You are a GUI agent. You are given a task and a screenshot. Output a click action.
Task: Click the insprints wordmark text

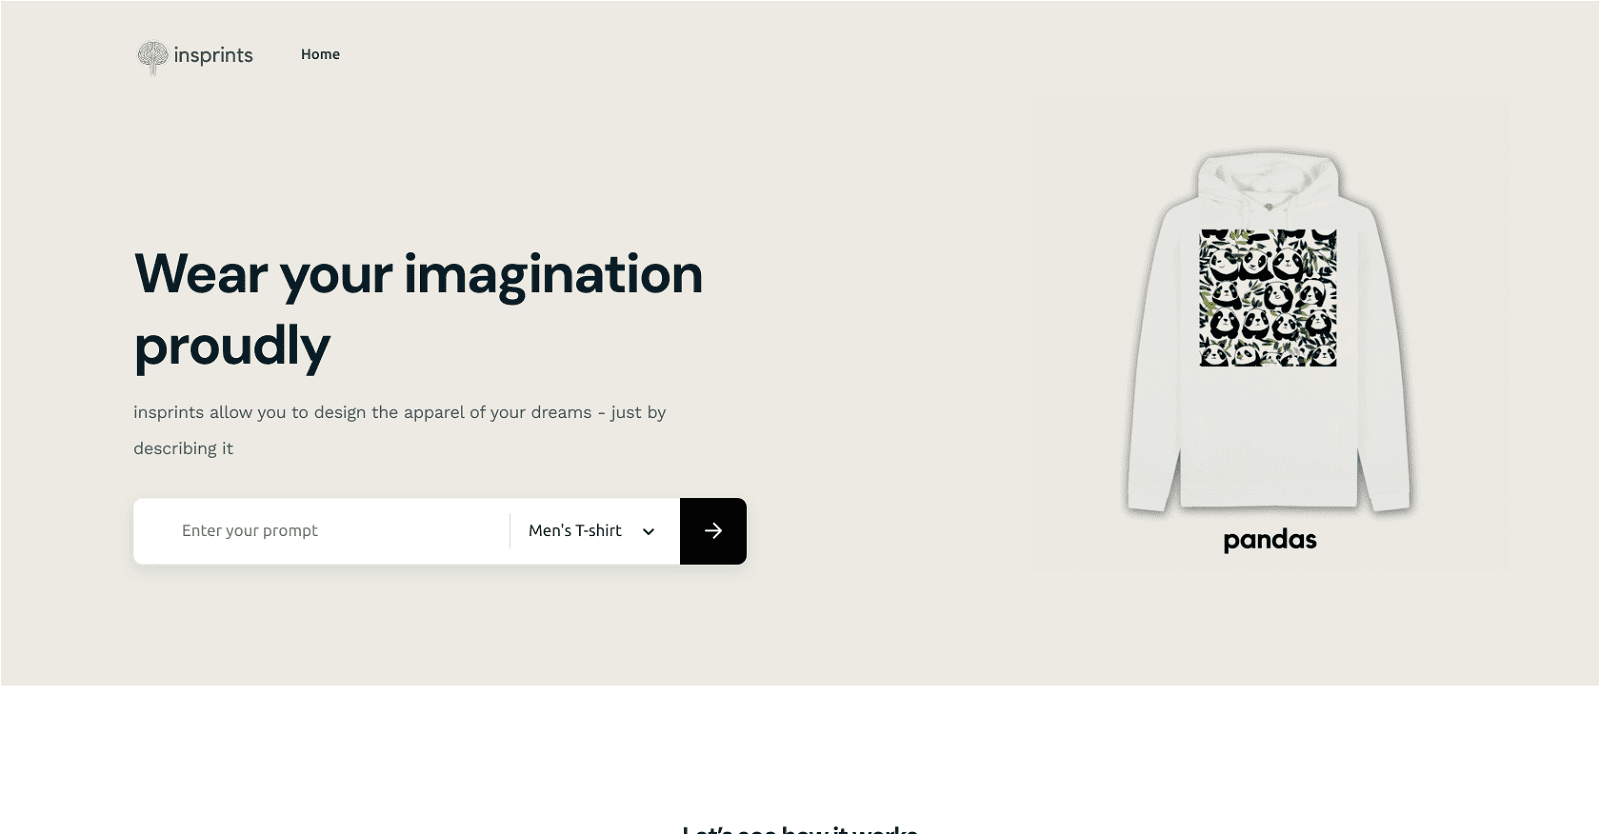pos(213,55)
